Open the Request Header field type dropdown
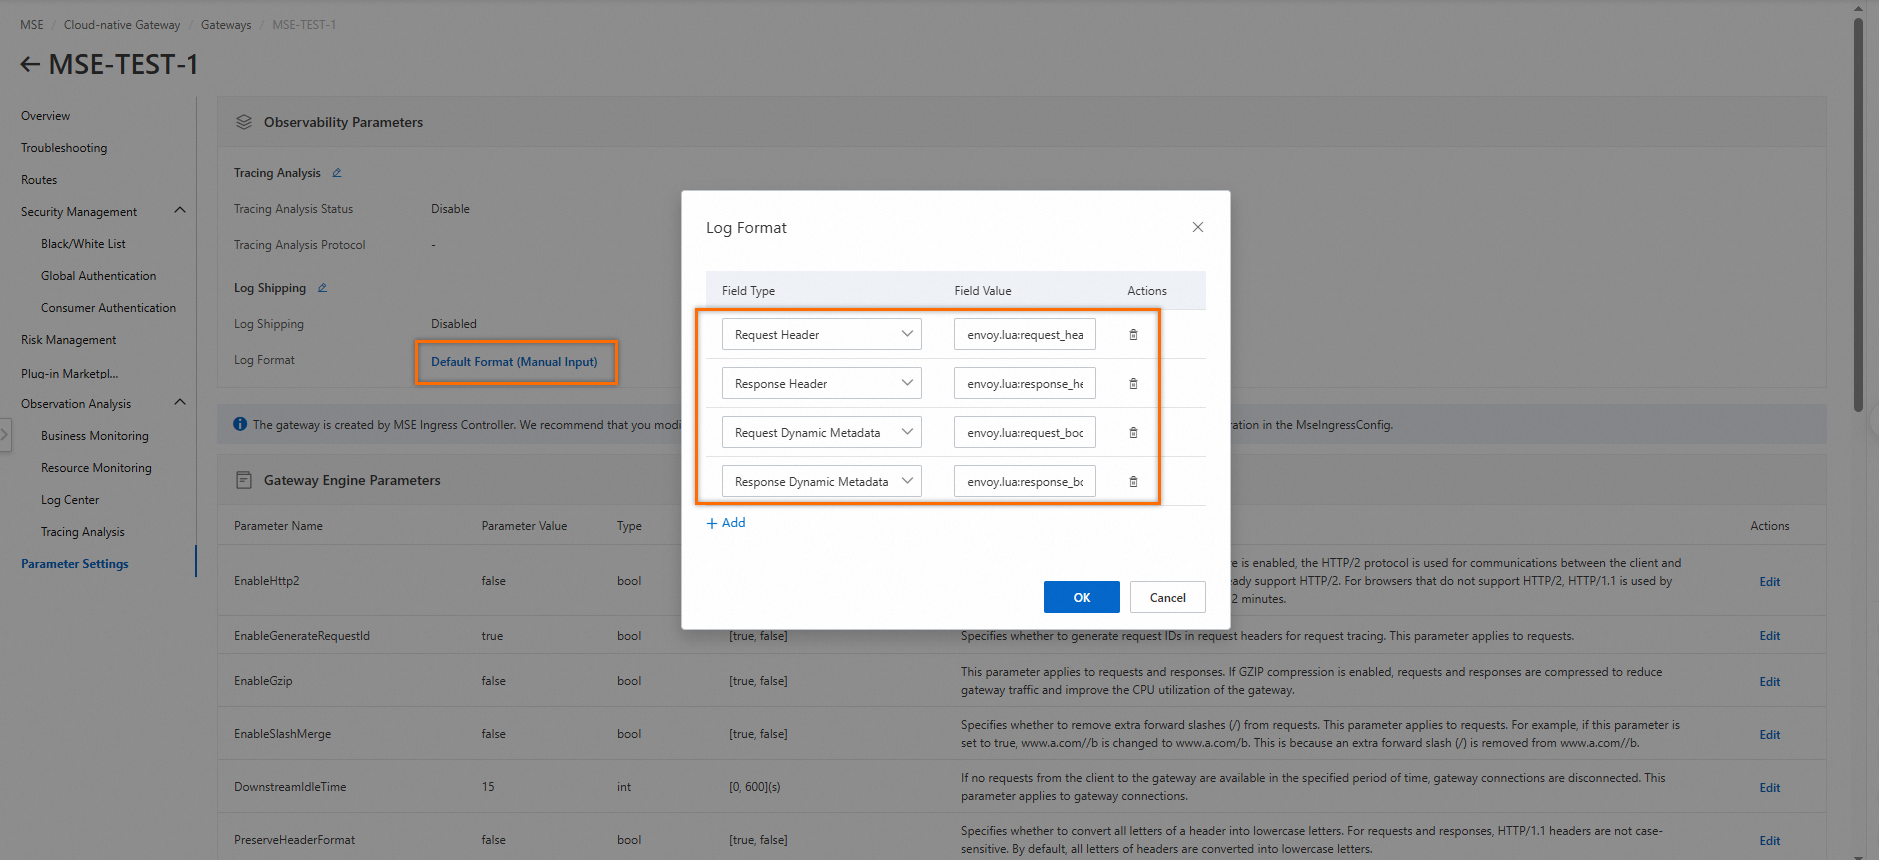Screen dimensions: 1879x860 pos(821,334)
